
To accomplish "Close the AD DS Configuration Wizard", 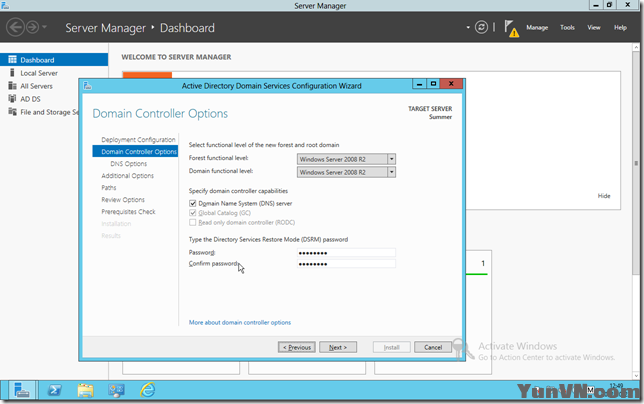I will click(451, 84).
